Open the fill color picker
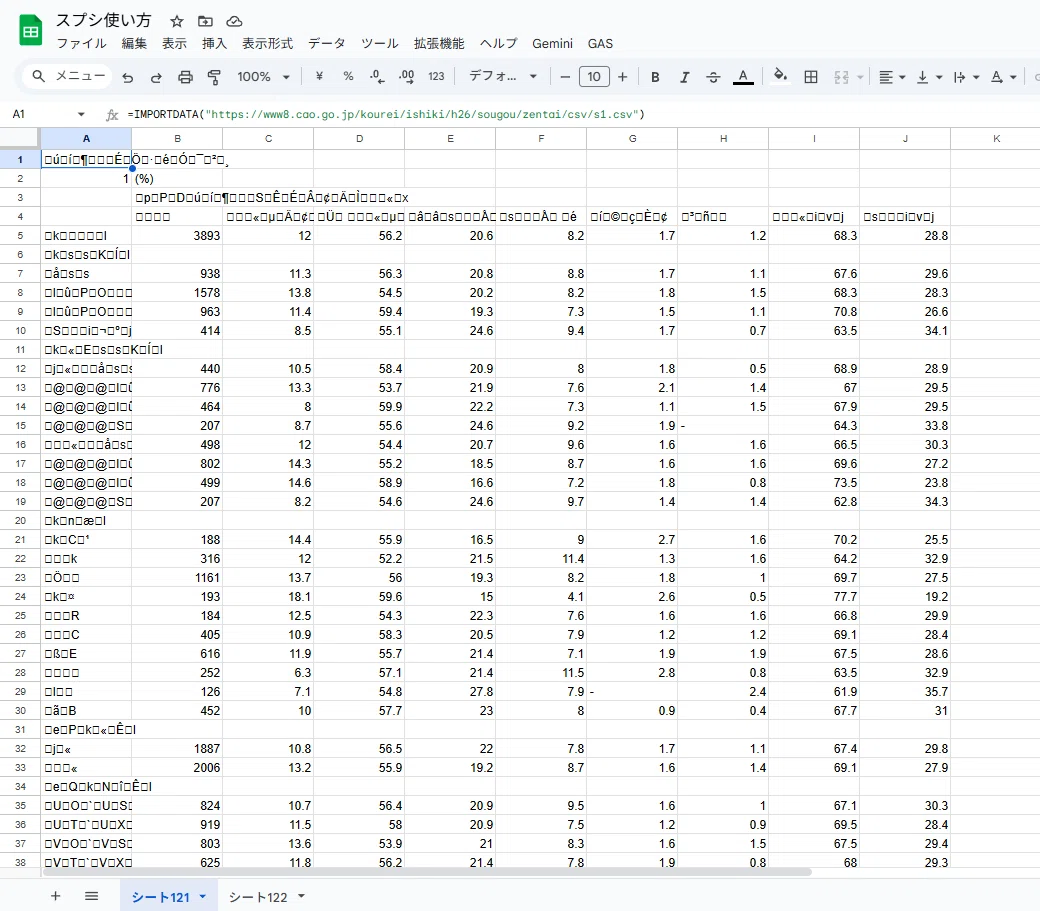 781,76
